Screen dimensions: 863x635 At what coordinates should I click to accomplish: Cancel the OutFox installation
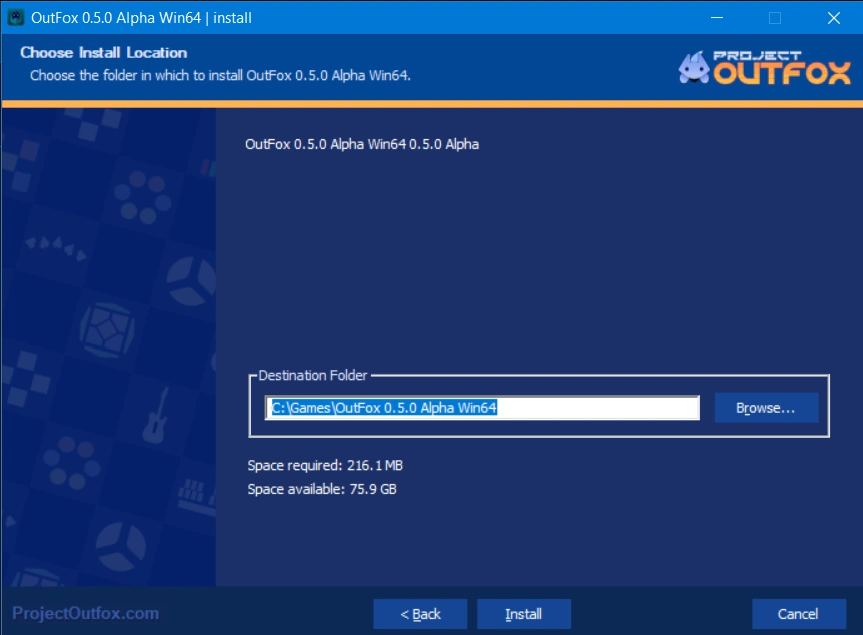click(x=799, y=614)
